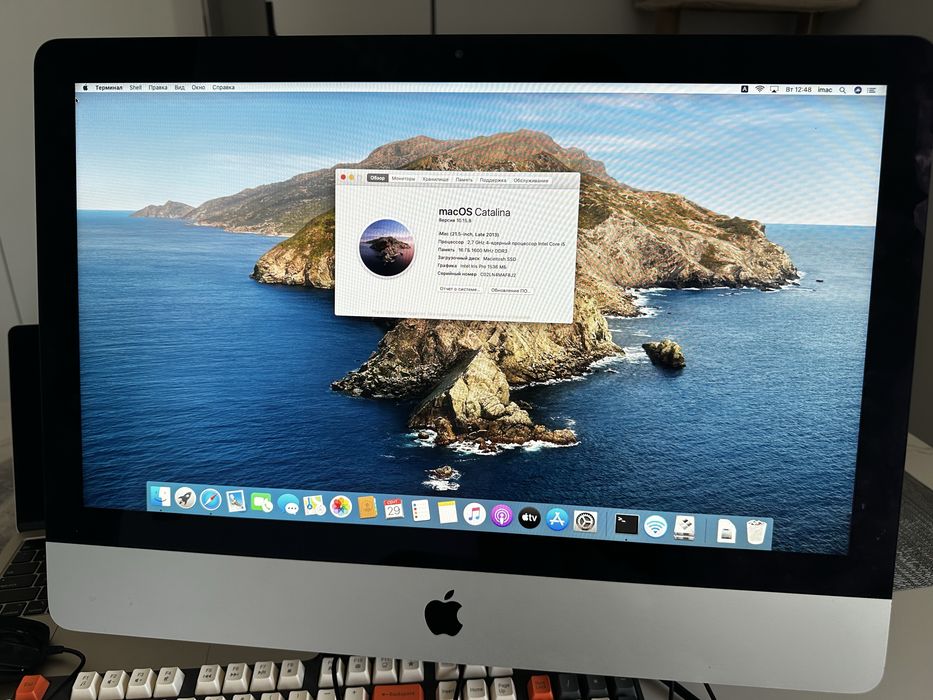The width and height of the screenshot is (933, 700).
Task: Switch to the Обслуживание tab
Action: [x=531, y=180]
